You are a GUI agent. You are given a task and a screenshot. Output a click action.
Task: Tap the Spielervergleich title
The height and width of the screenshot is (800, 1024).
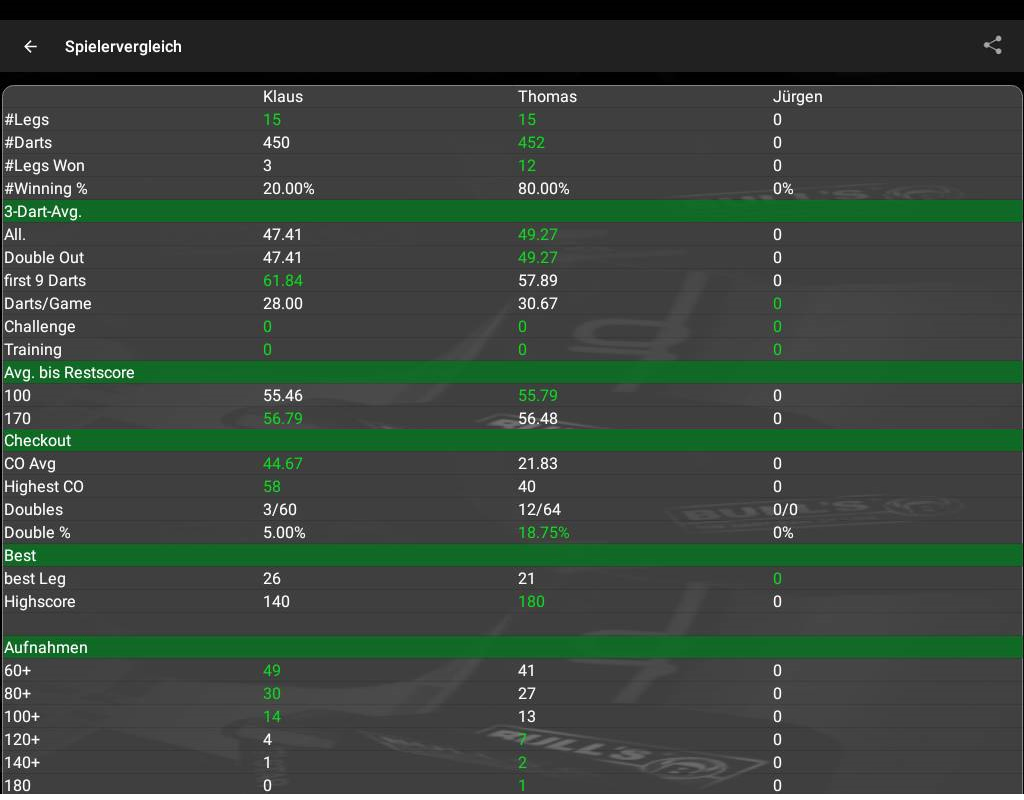coord(123,46)
